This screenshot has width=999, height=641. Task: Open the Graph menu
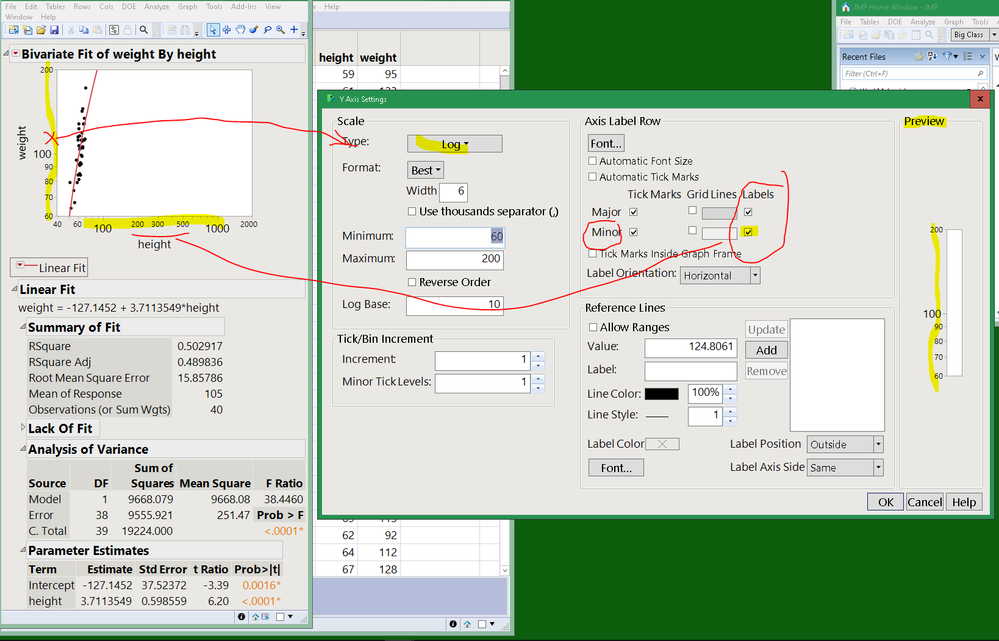pos(188,5)
